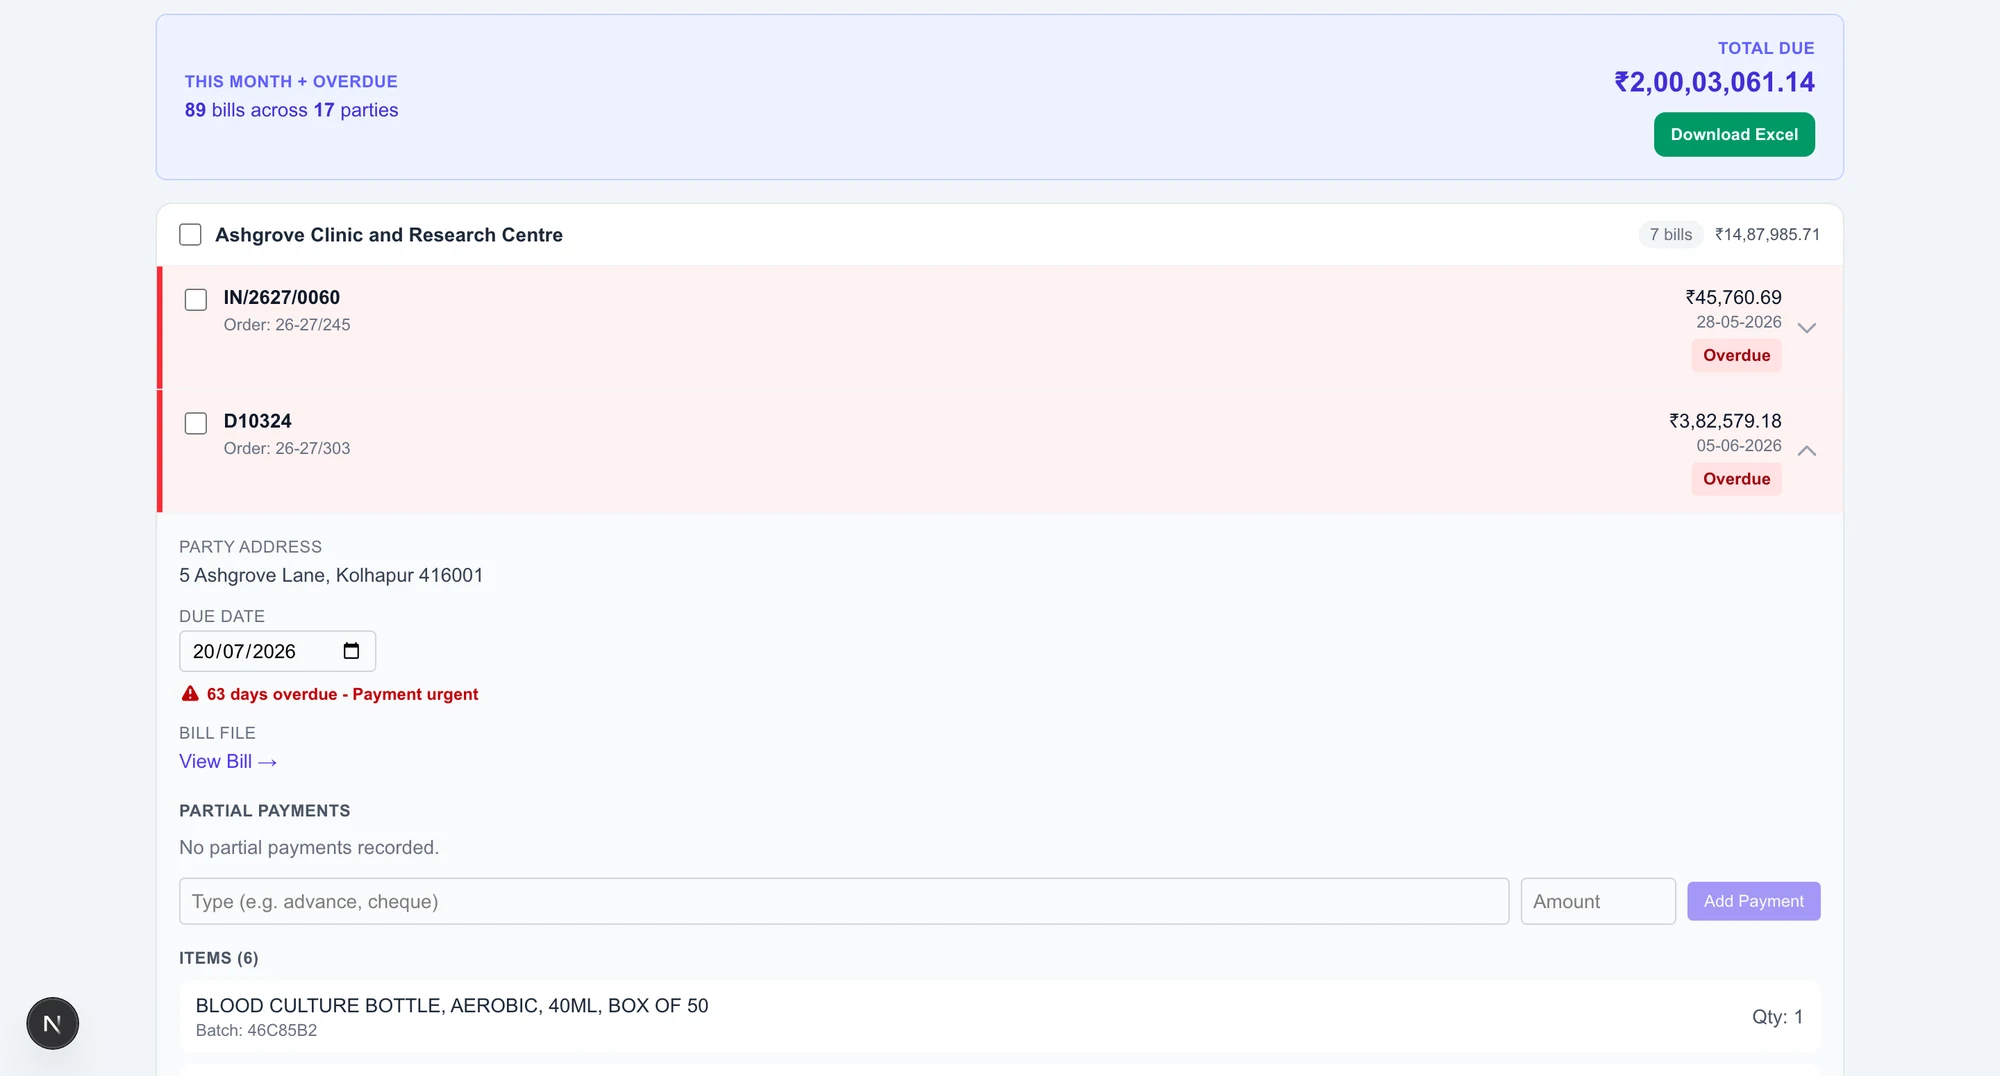Select all Ashgrove Clinic and Research Centre bills
The width and height of the screenshot is (2000, 1076).
[190, 235]
